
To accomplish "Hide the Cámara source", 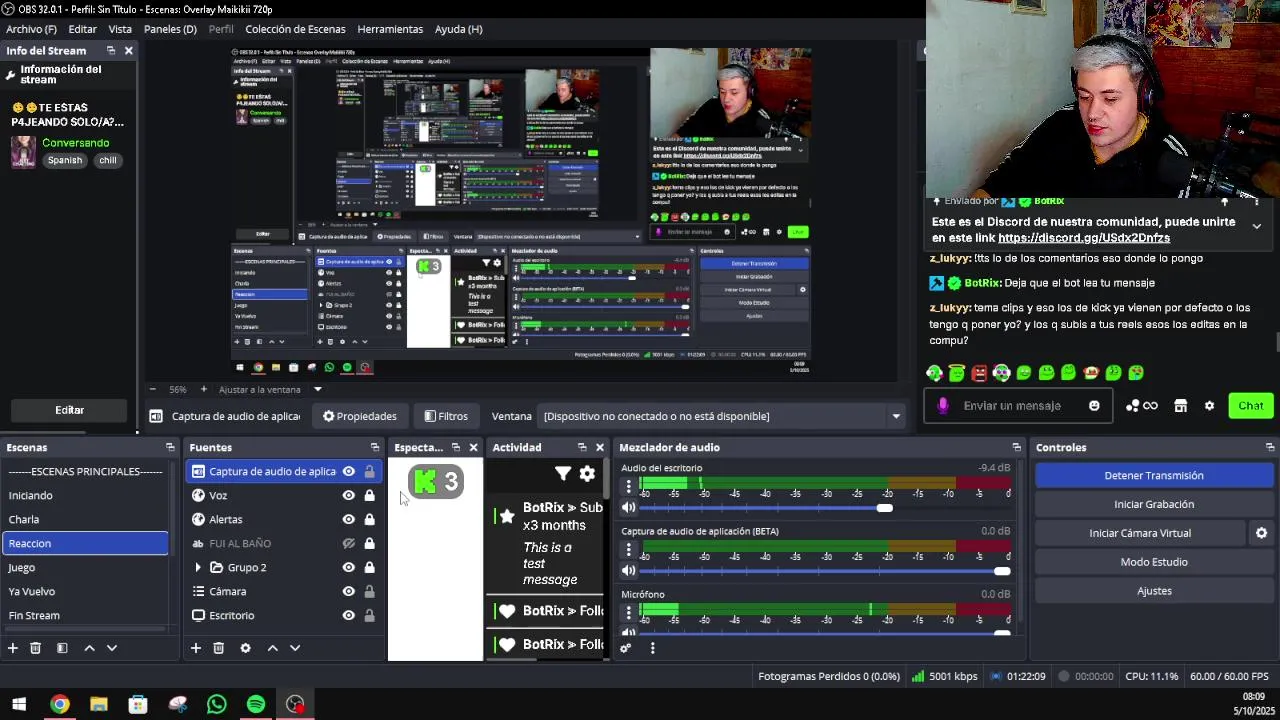I will pos(349,591).
